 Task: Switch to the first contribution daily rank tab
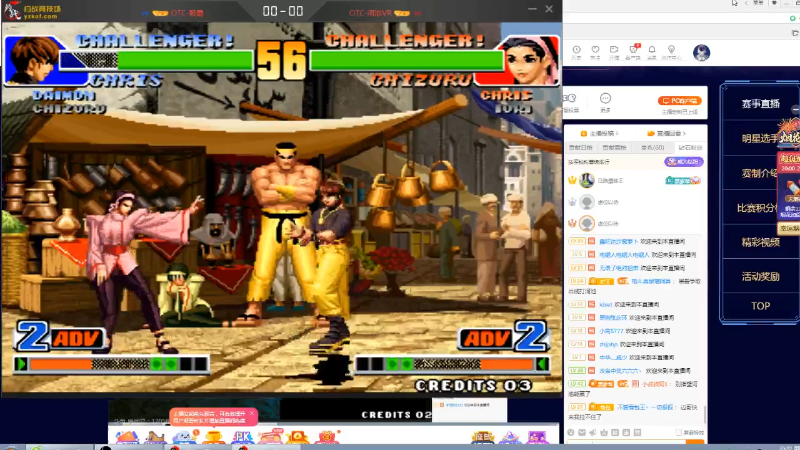581,147
